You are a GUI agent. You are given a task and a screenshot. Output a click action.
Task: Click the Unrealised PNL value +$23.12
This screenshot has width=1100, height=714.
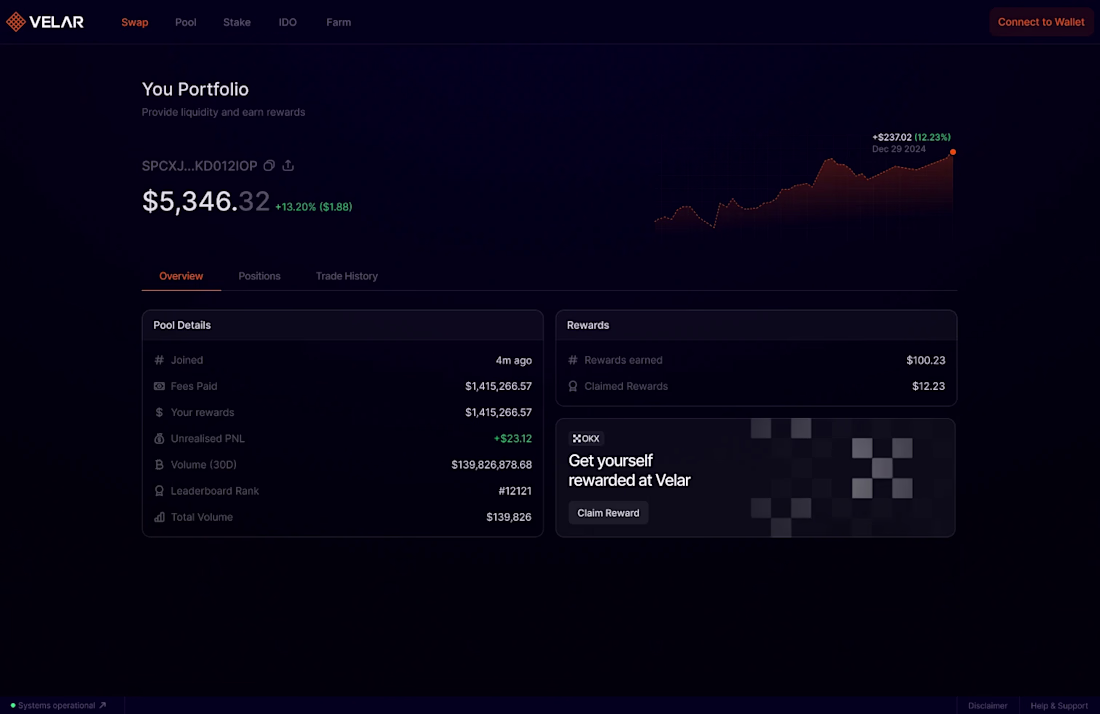click(513, 438)
